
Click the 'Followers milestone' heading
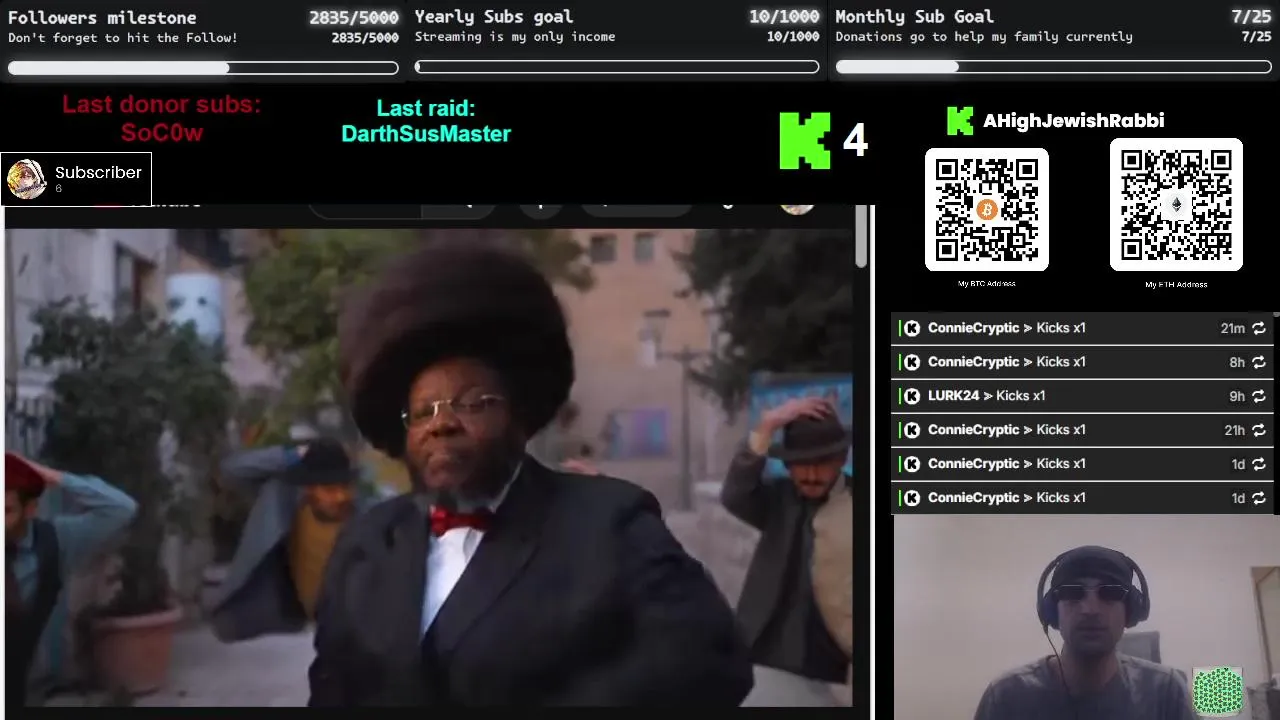pyautogui.click(x=102, y=17)
